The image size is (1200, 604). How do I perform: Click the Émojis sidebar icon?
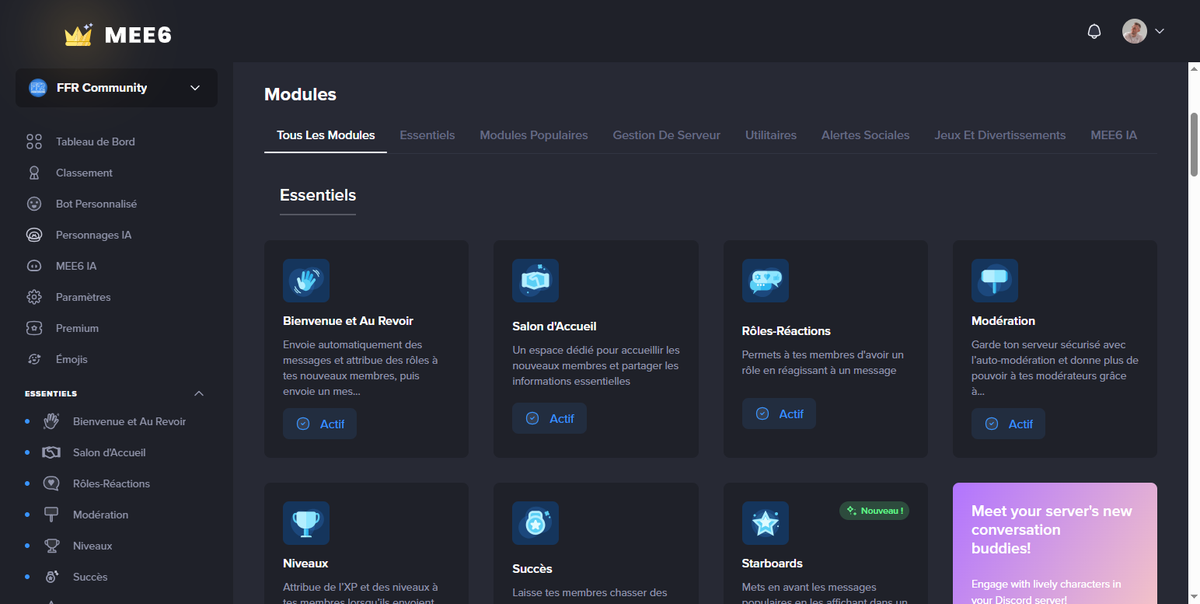coord(34,359)
